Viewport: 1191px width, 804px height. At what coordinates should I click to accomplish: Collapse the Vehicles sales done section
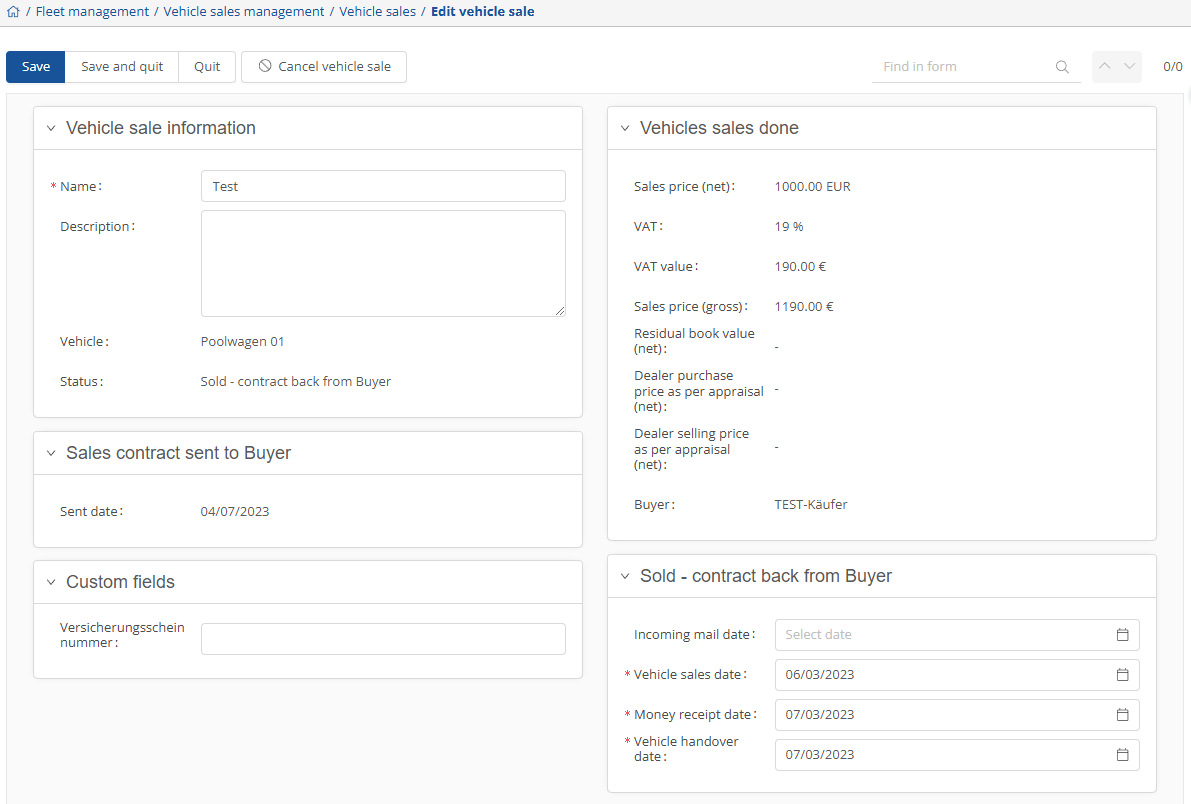625,129
